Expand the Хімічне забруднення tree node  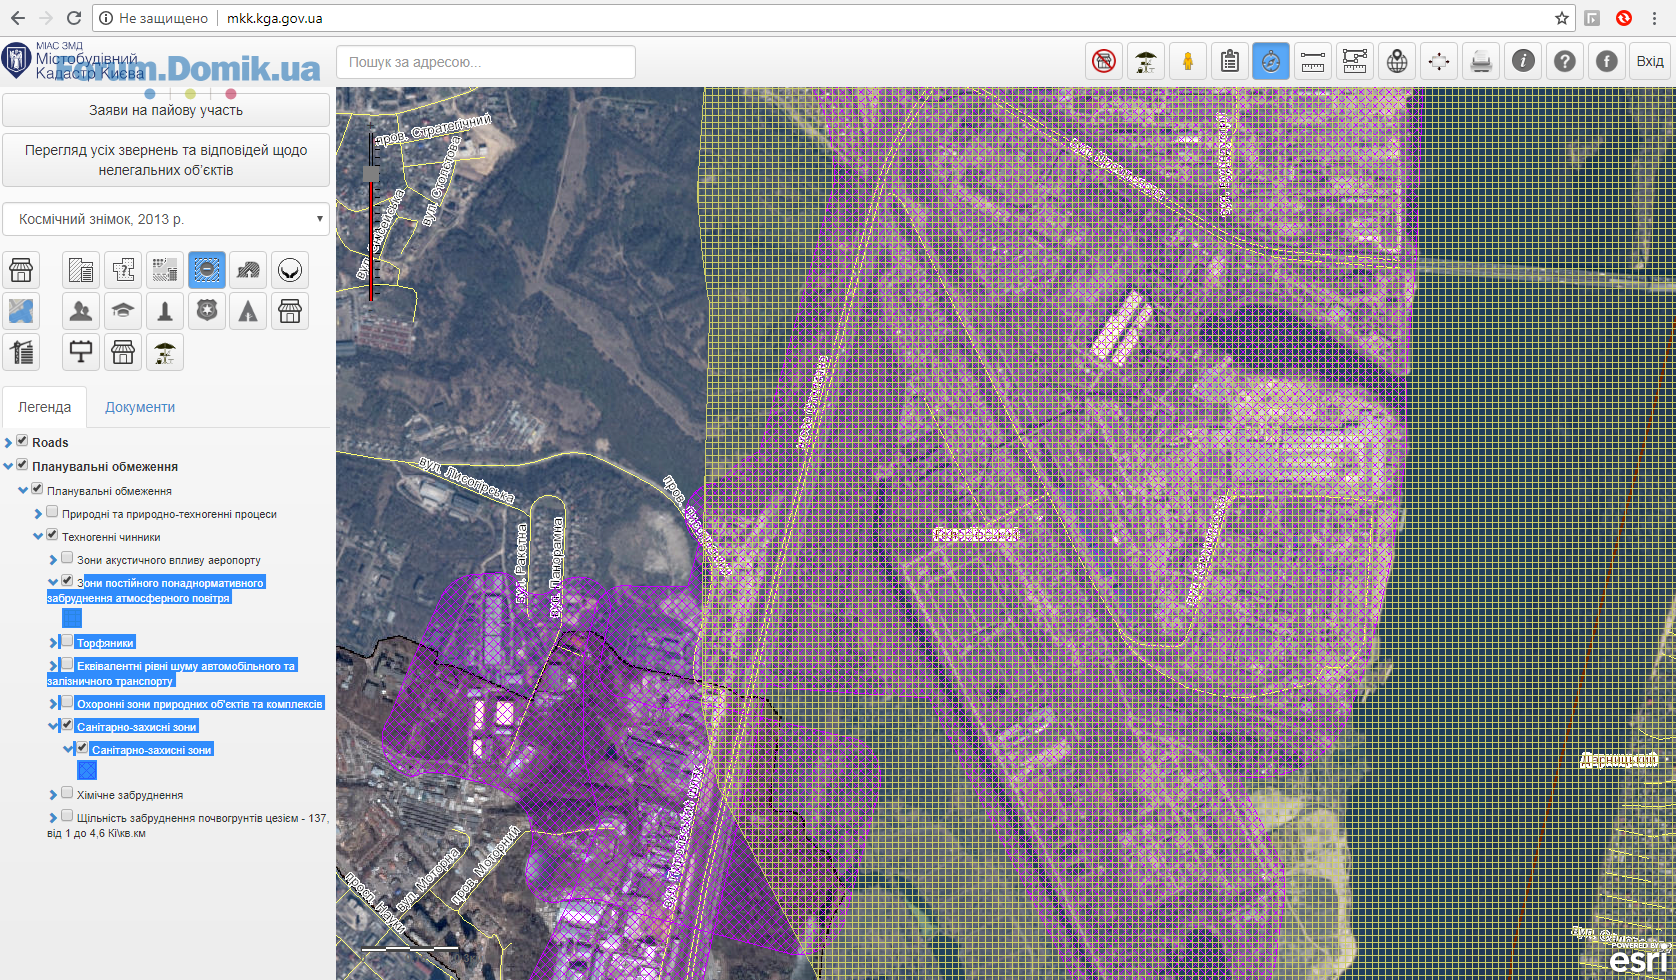click(x=53, y=795)
